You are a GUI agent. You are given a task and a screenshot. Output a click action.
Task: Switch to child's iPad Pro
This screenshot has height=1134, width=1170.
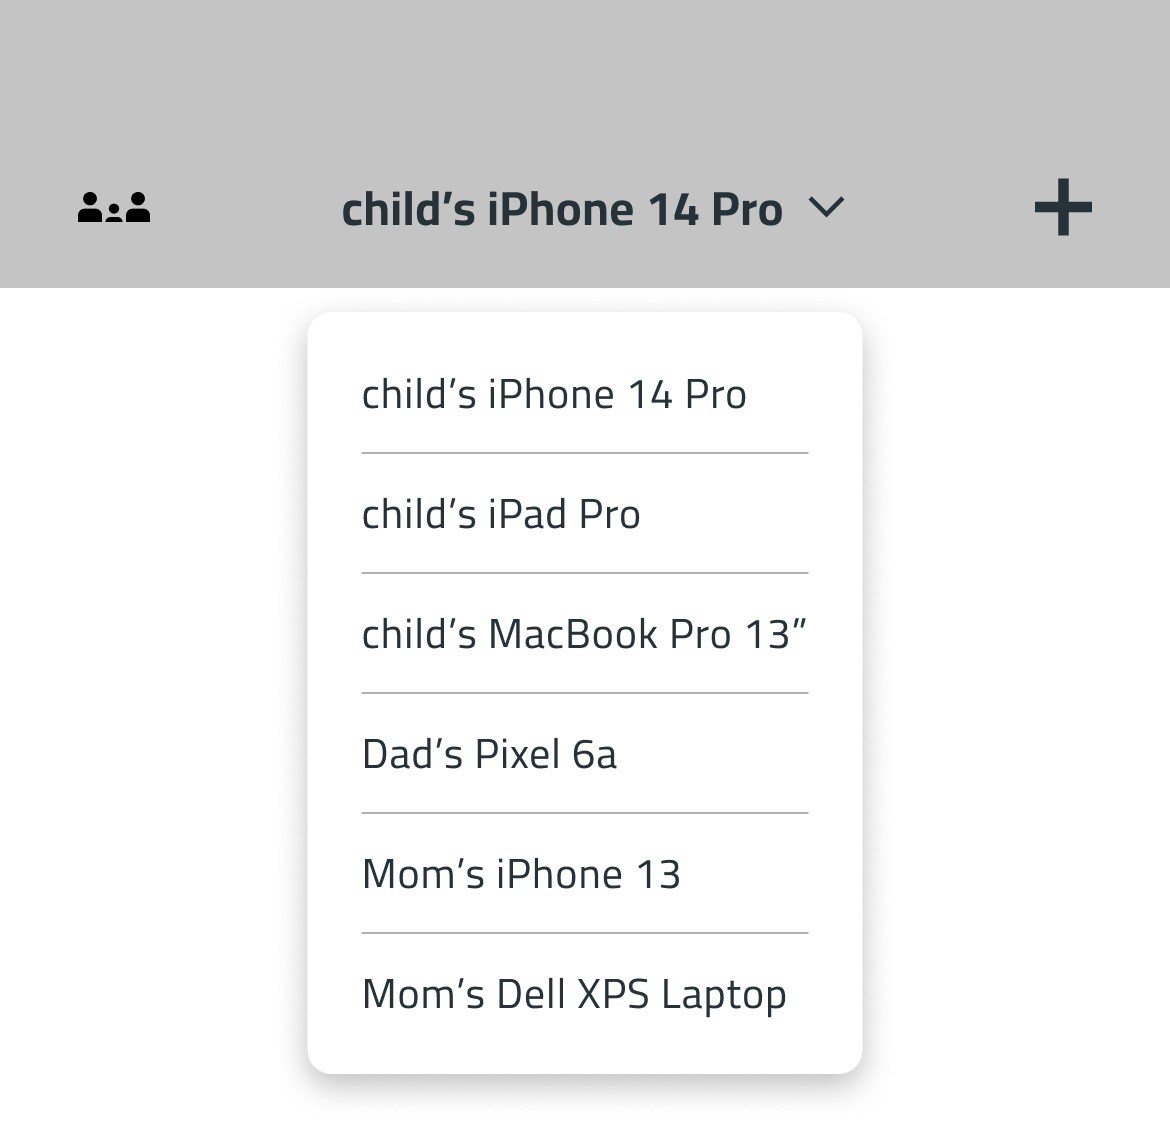coord(501,514)
